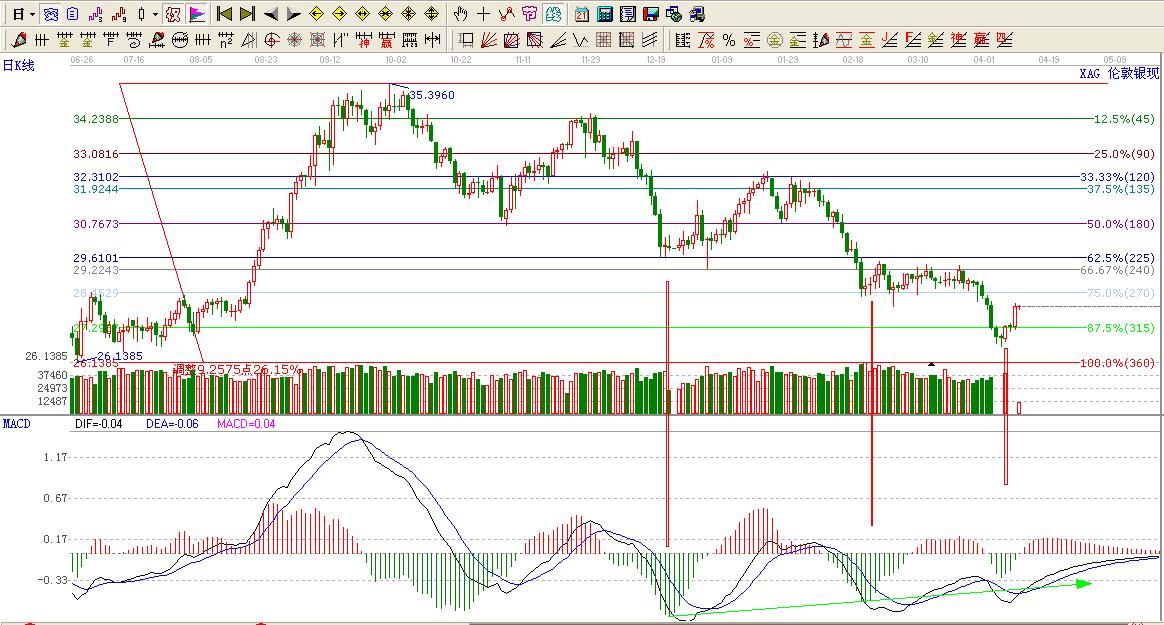Toggle the pink flag toolbar button
The width and height of the screenshot is (1164, 625).
pyautogui.click(x=197, y=14)
